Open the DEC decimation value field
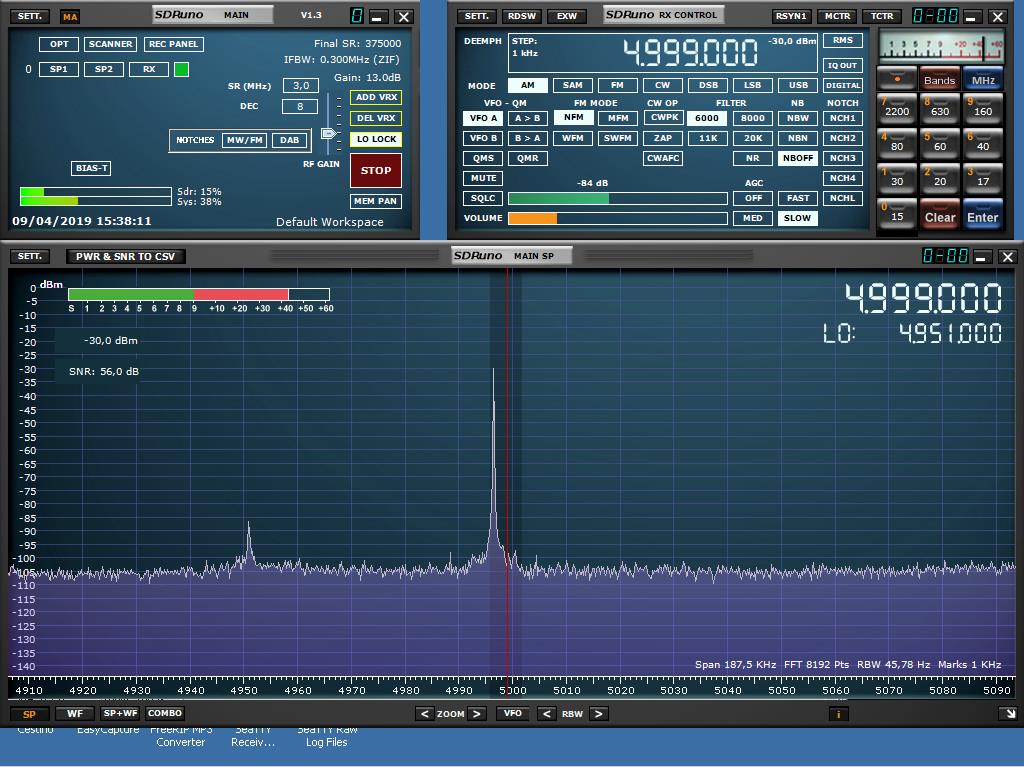1024x768 pixels. coord(300,106)
